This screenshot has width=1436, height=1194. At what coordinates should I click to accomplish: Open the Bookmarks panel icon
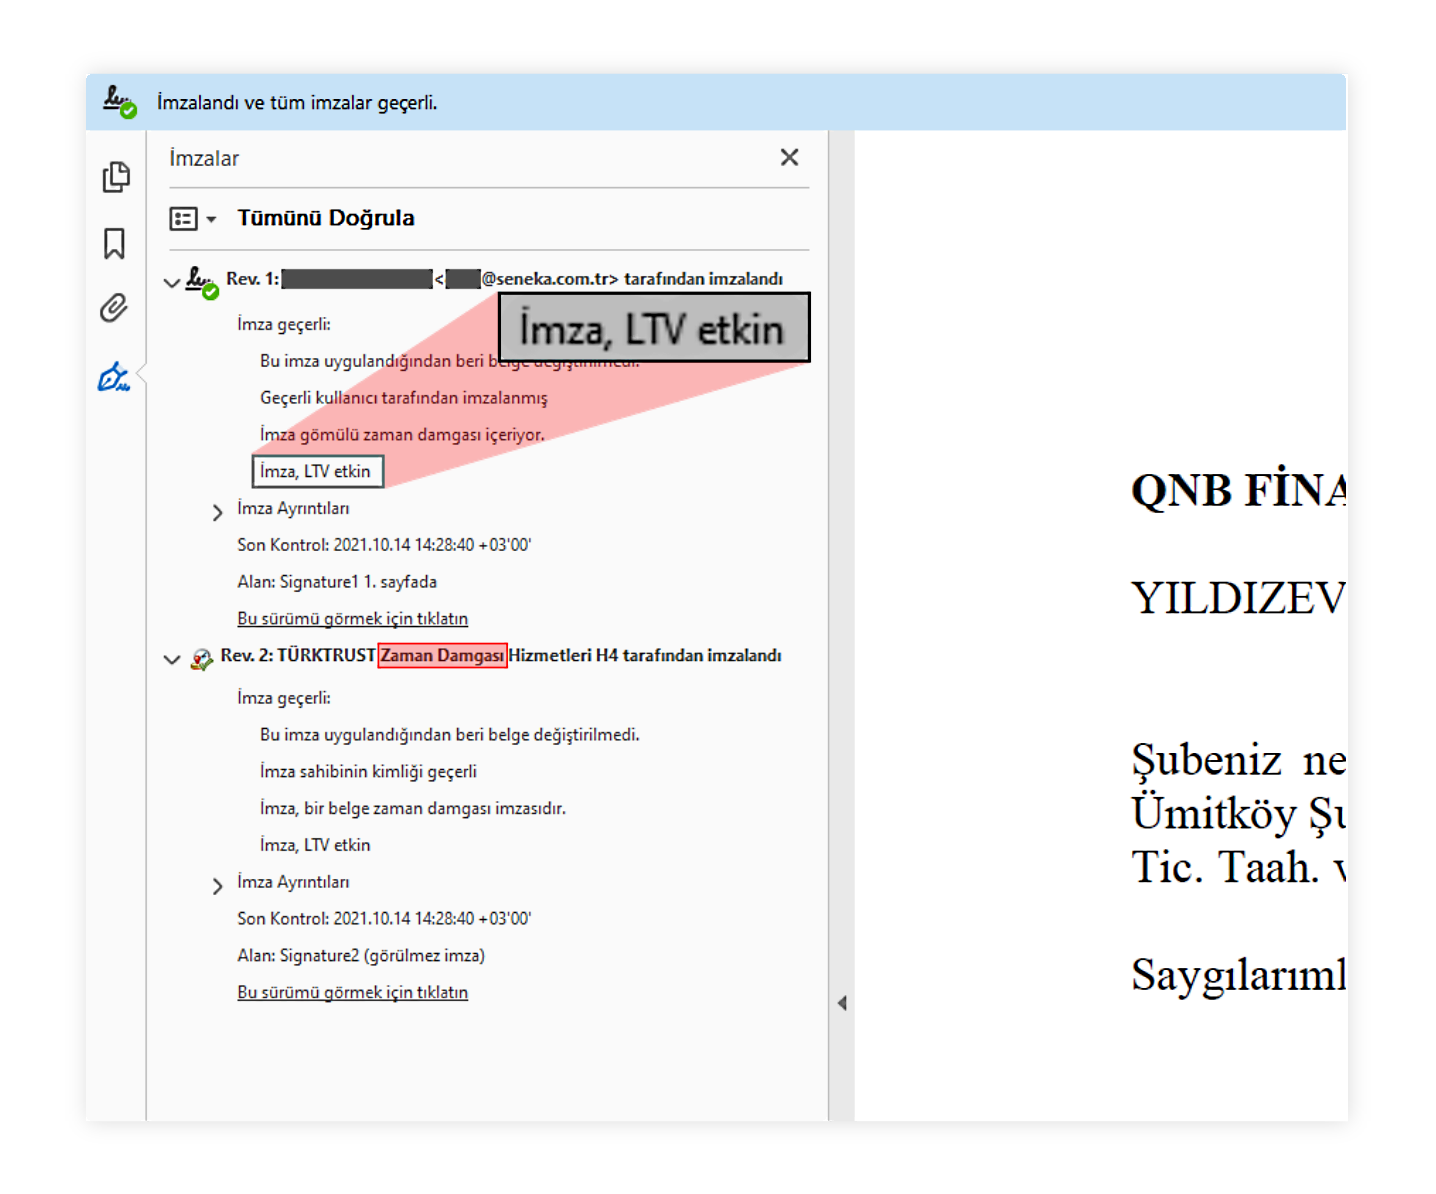114,243
